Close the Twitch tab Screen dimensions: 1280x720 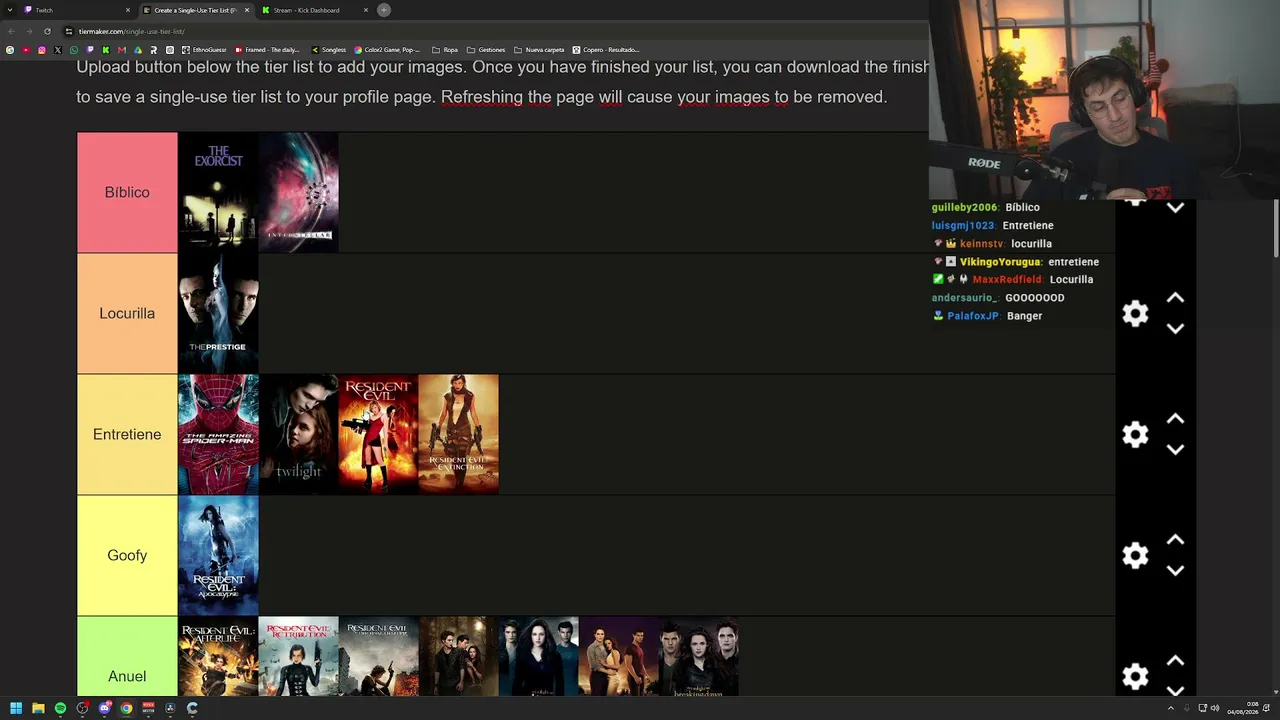[128, 10]
